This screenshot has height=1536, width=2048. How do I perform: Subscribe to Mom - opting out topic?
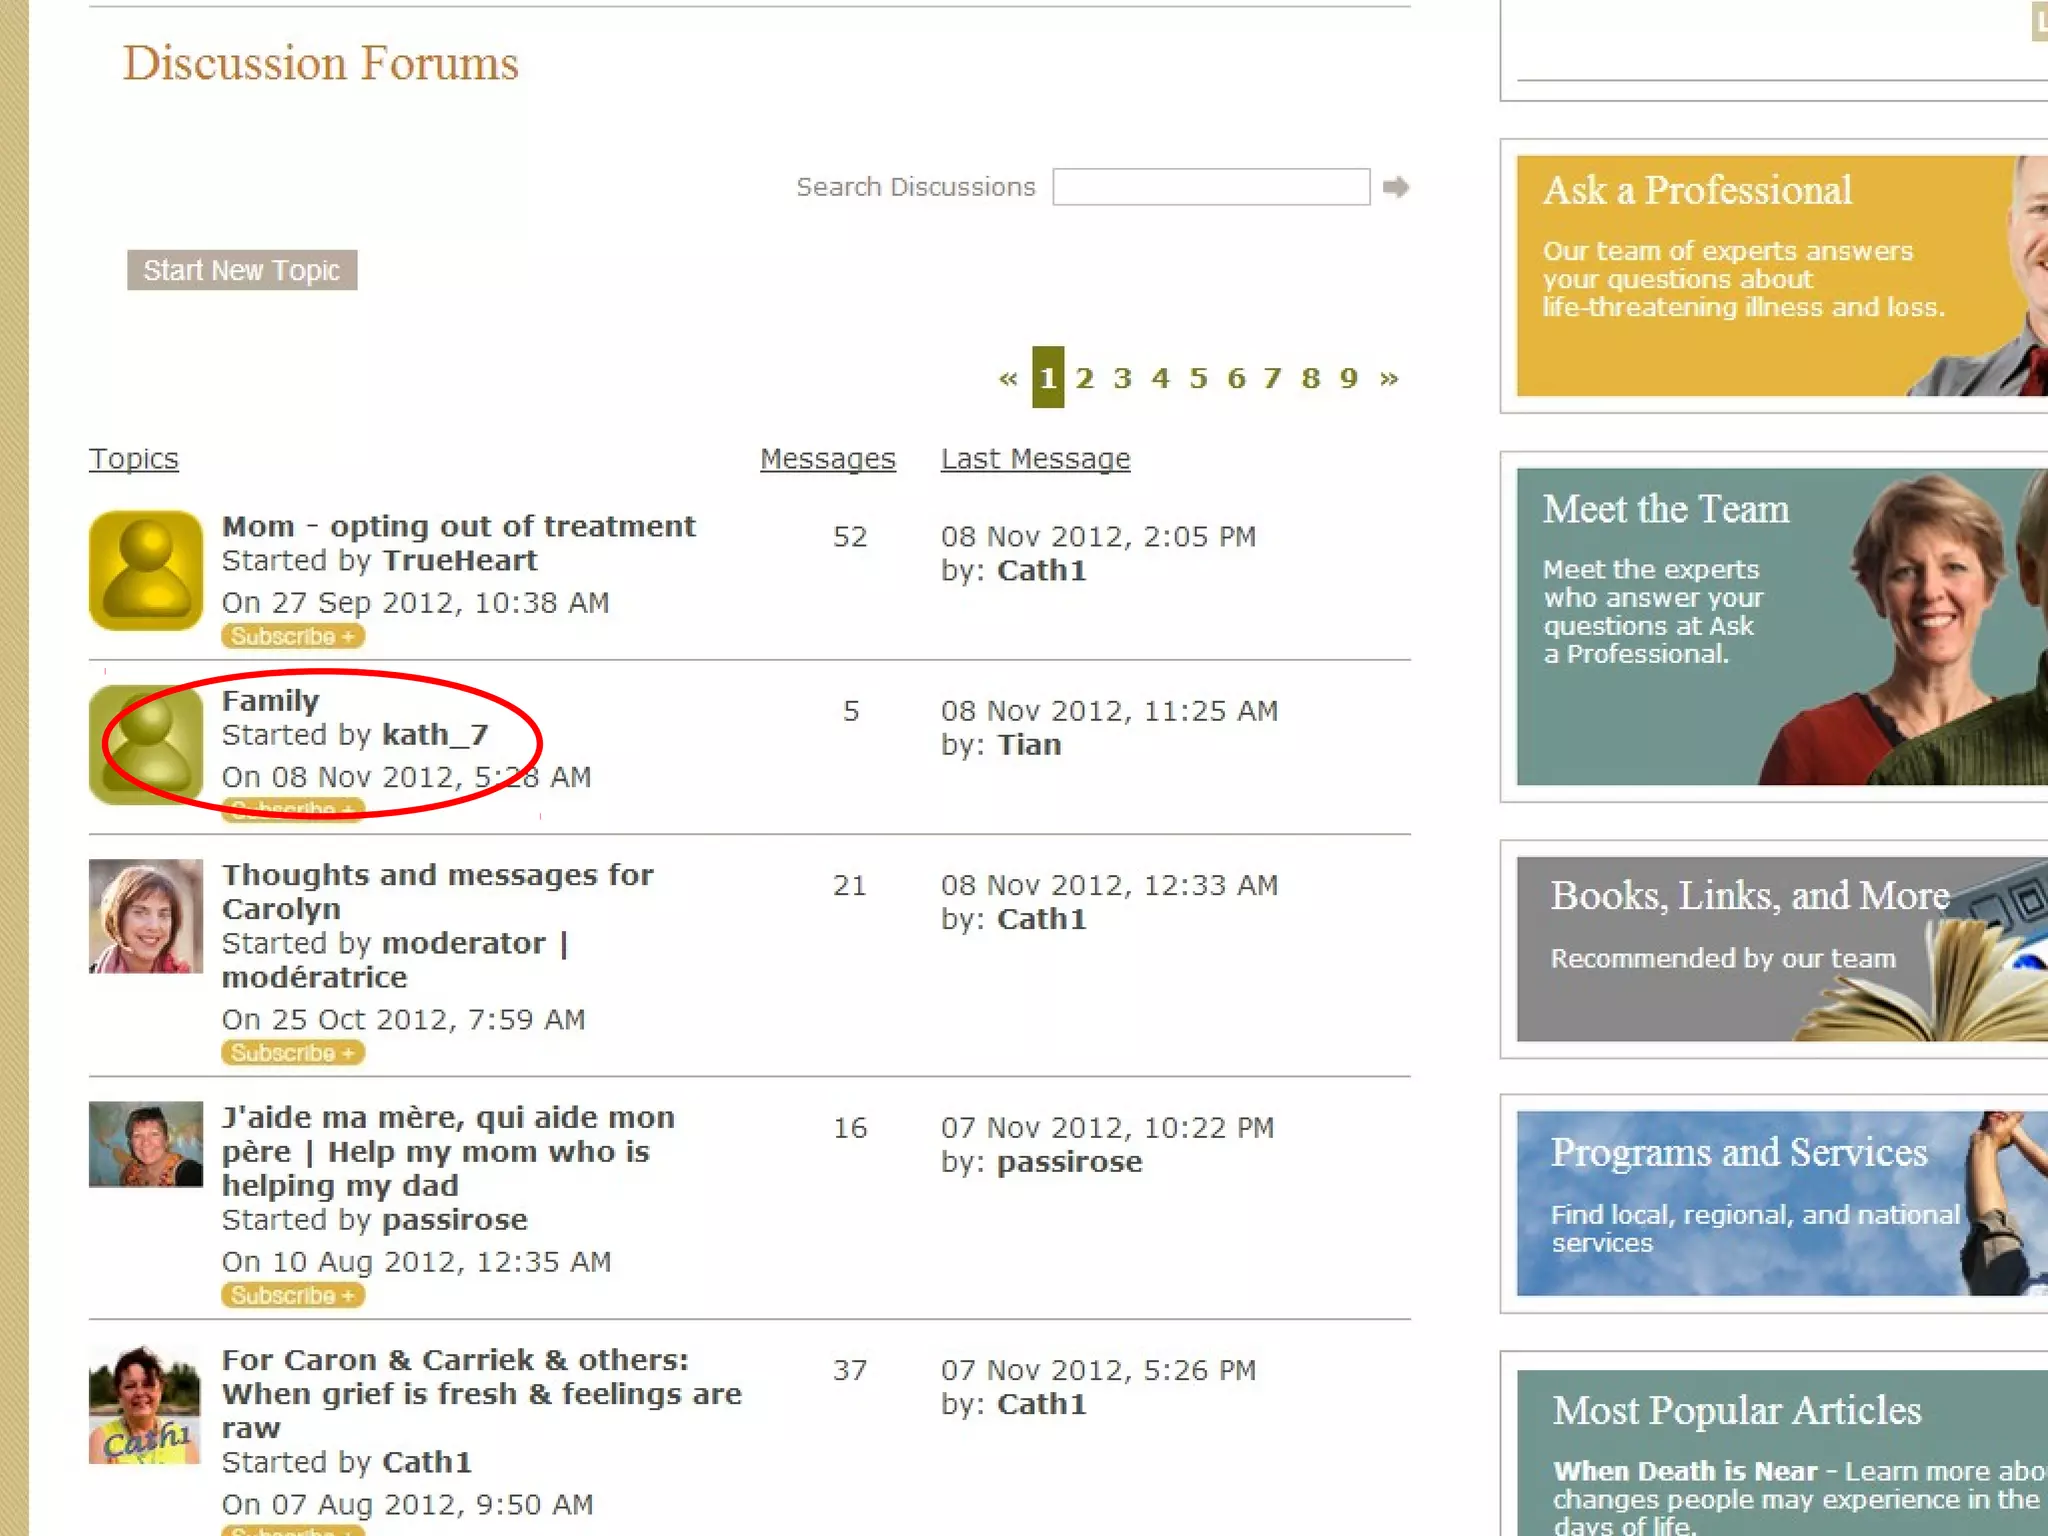tap(292, 636)
